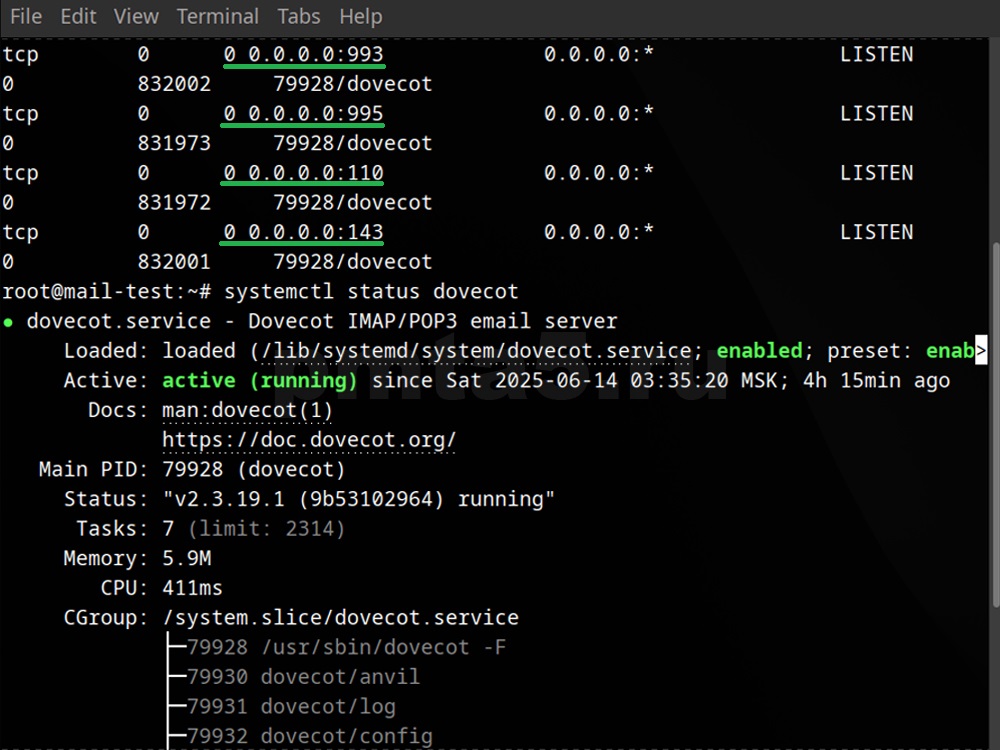Click '79928/dovecot' next to inode 832002
The width and height of the screenshot is (1000, 750).
(x=353, y=84)
